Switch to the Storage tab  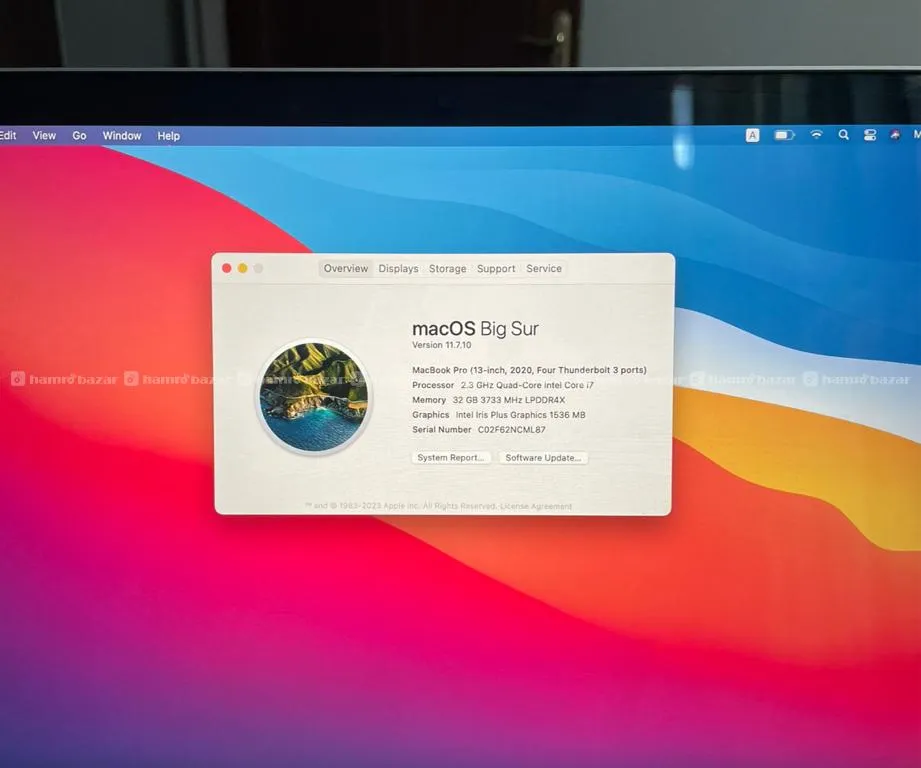click(x=447, y=269)
